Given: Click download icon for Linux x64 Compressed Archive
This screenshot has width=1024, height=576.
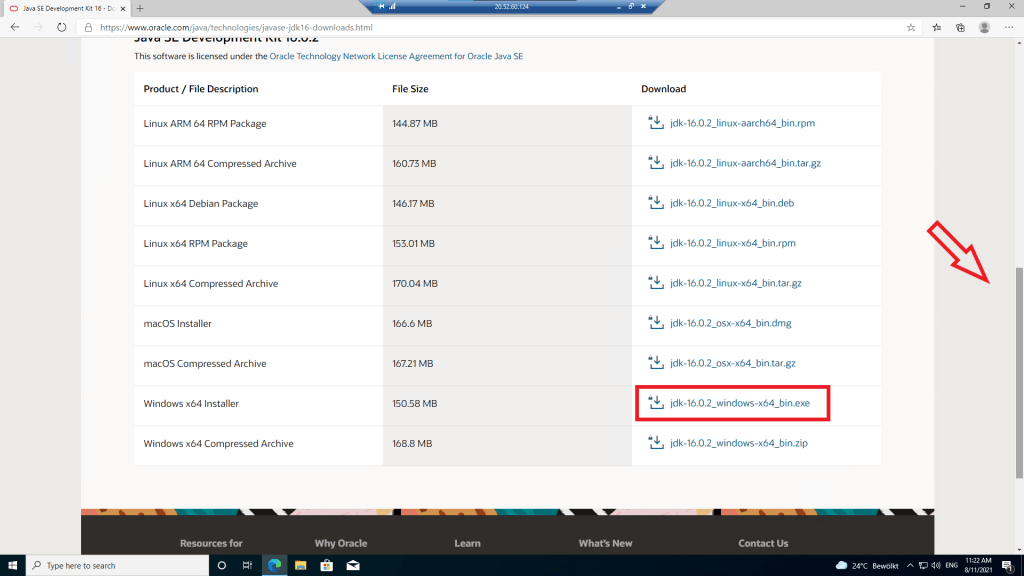Looking at the screenshot, I should 656,282.
